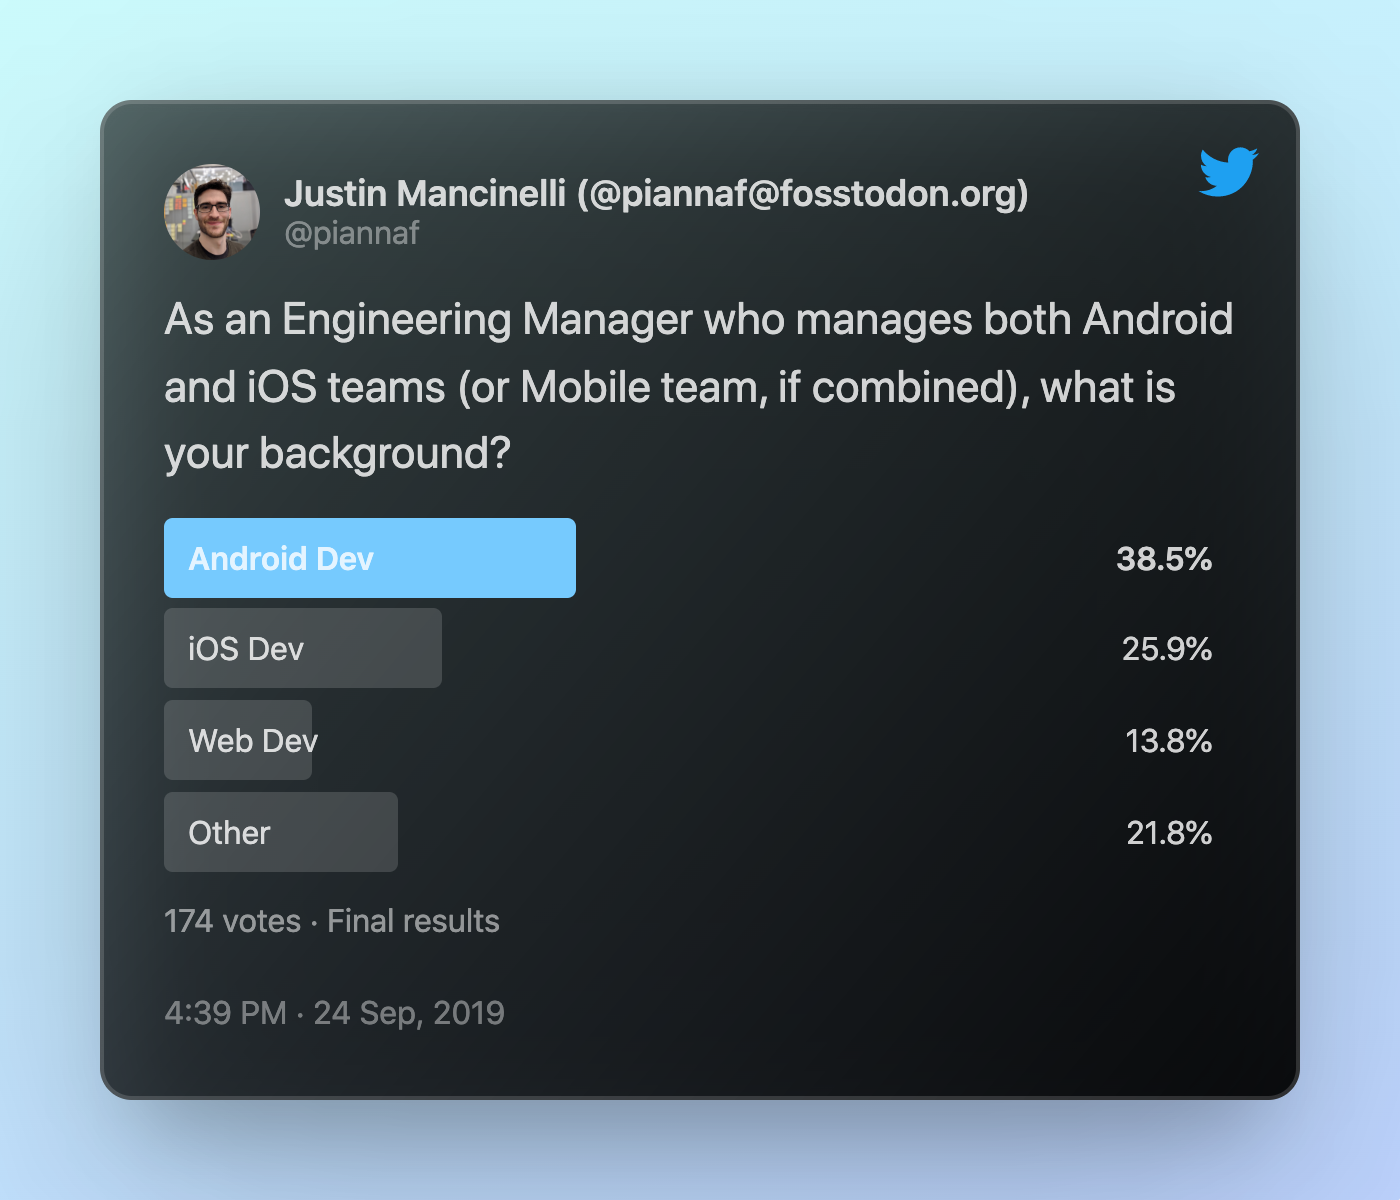Open the 4:39 PM timestamp link
The image size is (1400, 1200).
coord(225,1013)
